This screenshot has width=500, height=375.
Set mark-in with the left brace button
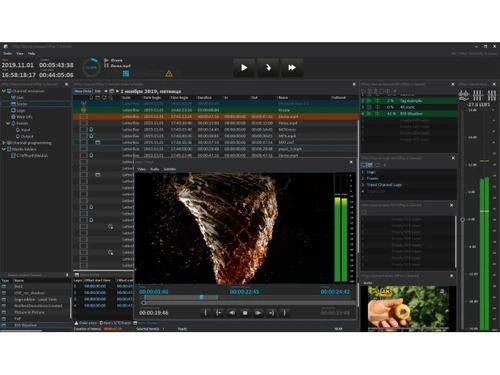coord(205,313)
